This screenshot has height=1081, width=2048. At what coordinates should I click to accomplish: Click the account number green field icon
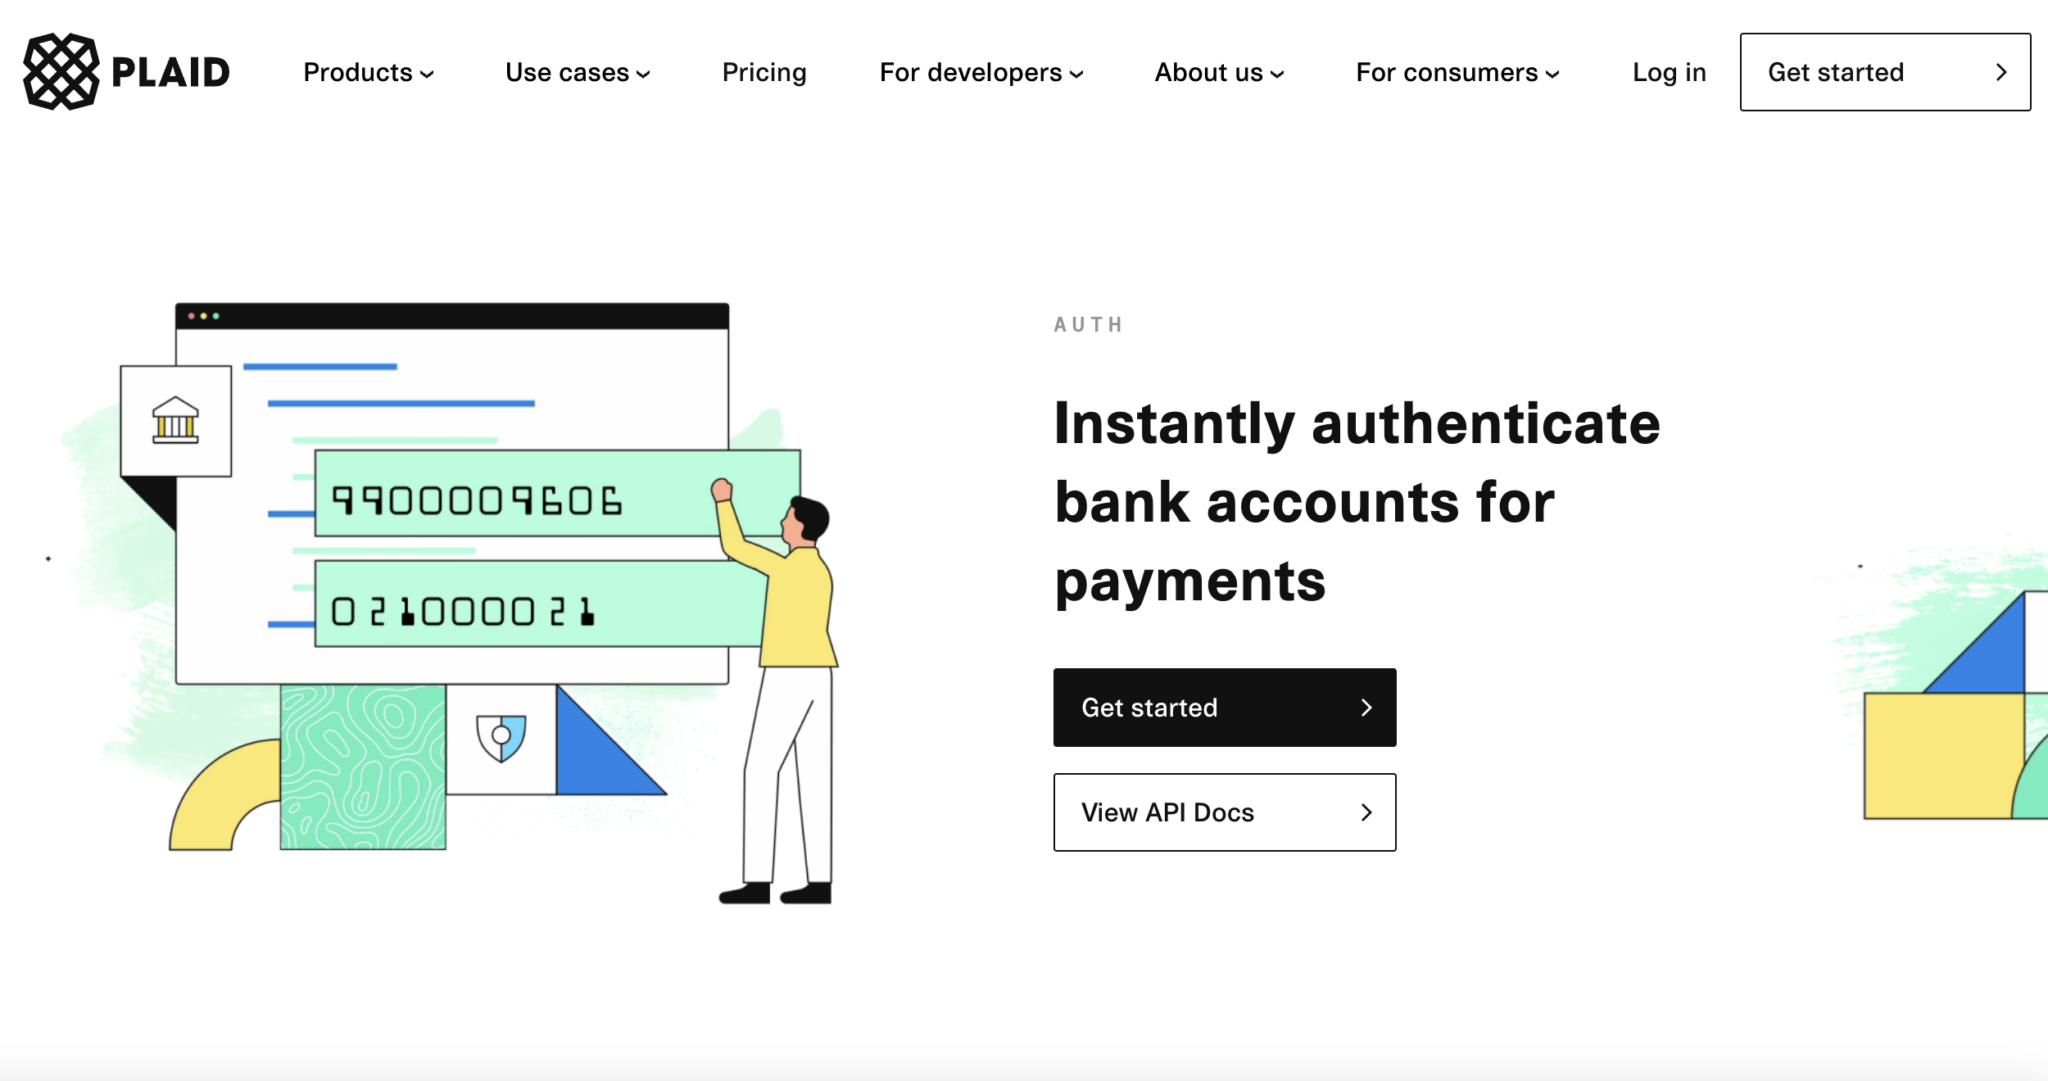(x=526, y=499)
